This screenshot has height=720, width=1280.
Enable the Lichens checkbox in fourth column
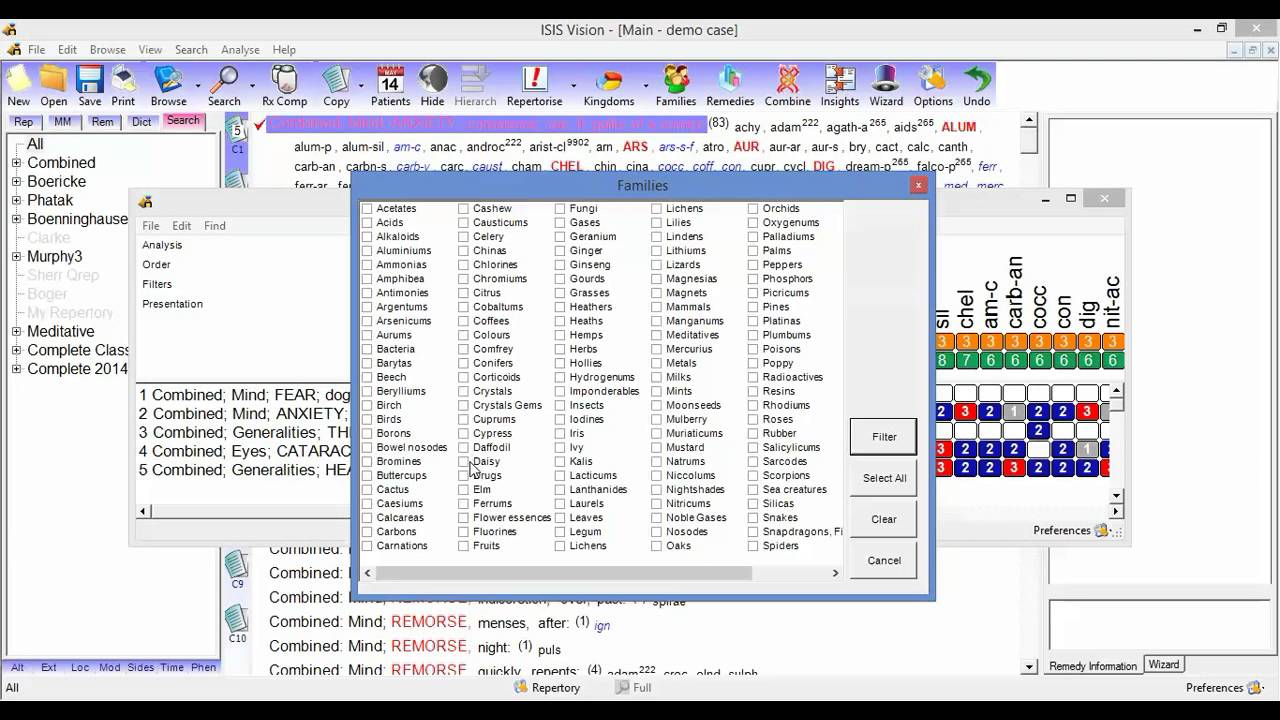pos(657,209)
